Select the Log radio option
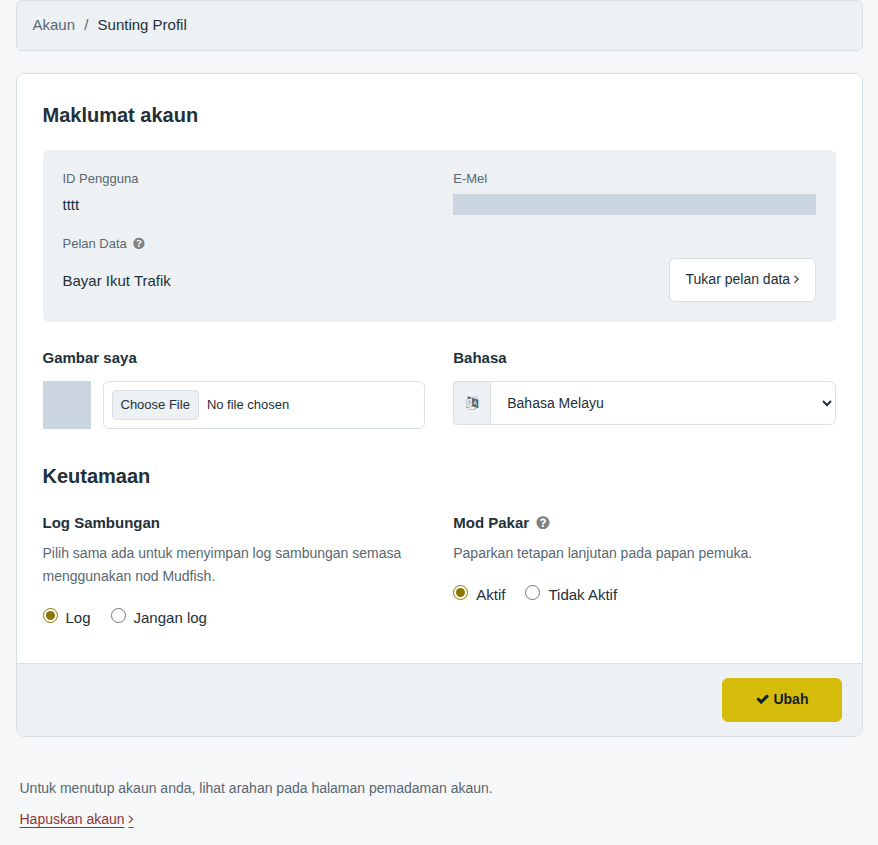The height and width of the screenshot is (845, 878). [50, 616]
